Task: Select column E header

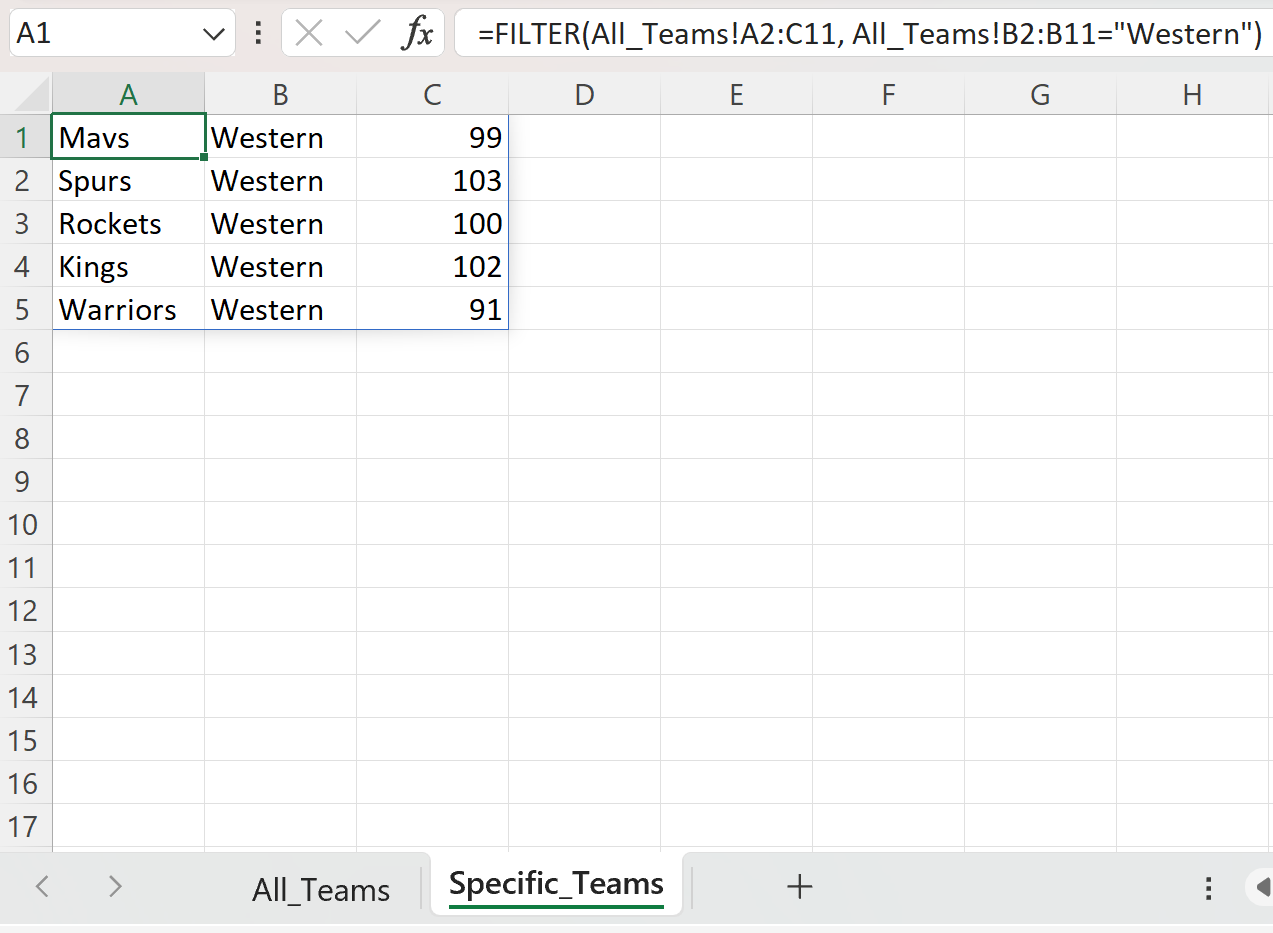Action: click(x=736, y=95)
